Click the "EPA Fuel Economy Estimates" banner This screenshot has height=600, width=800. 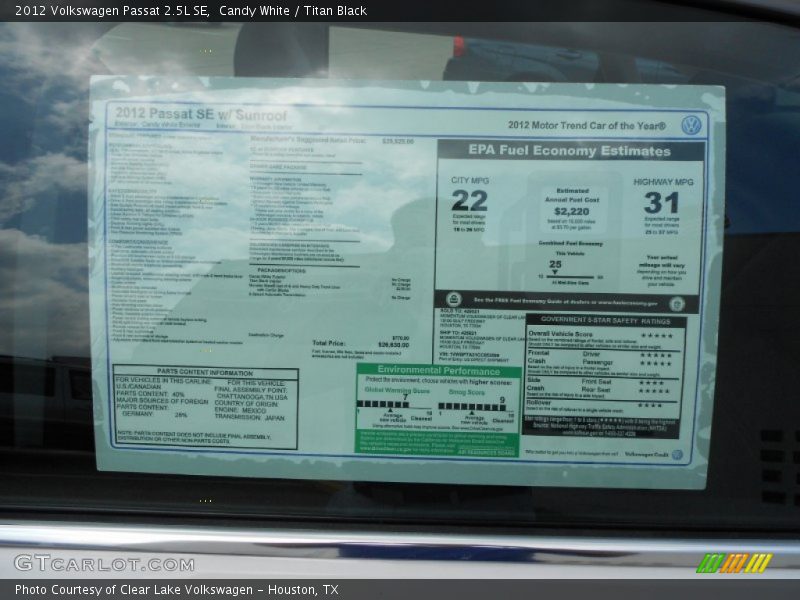tap(569, 151)
